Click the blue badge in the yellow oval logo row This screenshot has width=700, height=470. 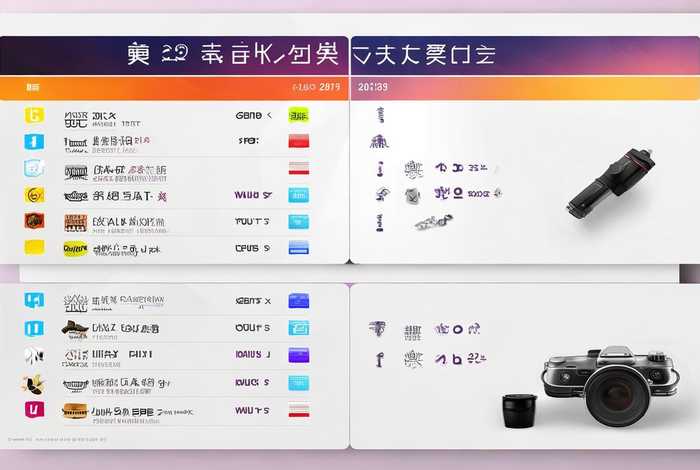298,247
